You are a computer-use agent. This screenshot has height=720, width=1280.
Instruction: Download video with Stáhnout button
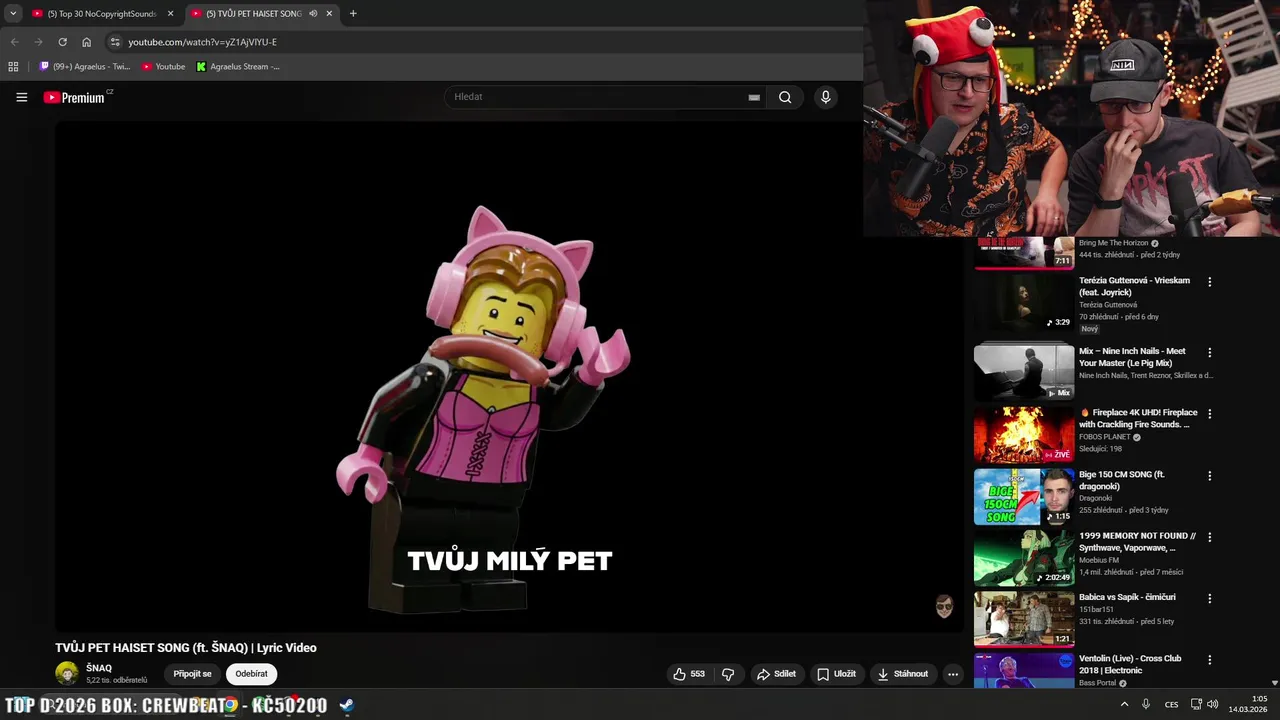[x=902, y=674]
